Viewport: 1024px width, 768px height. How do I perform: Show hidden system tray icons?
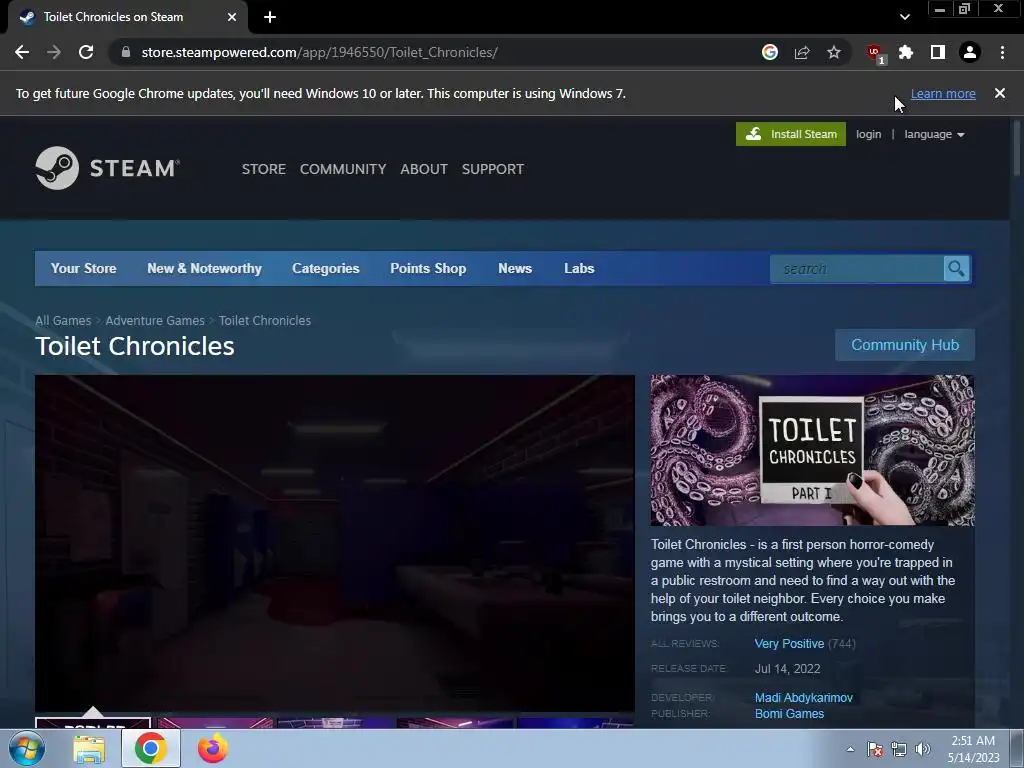click(850, 749)
